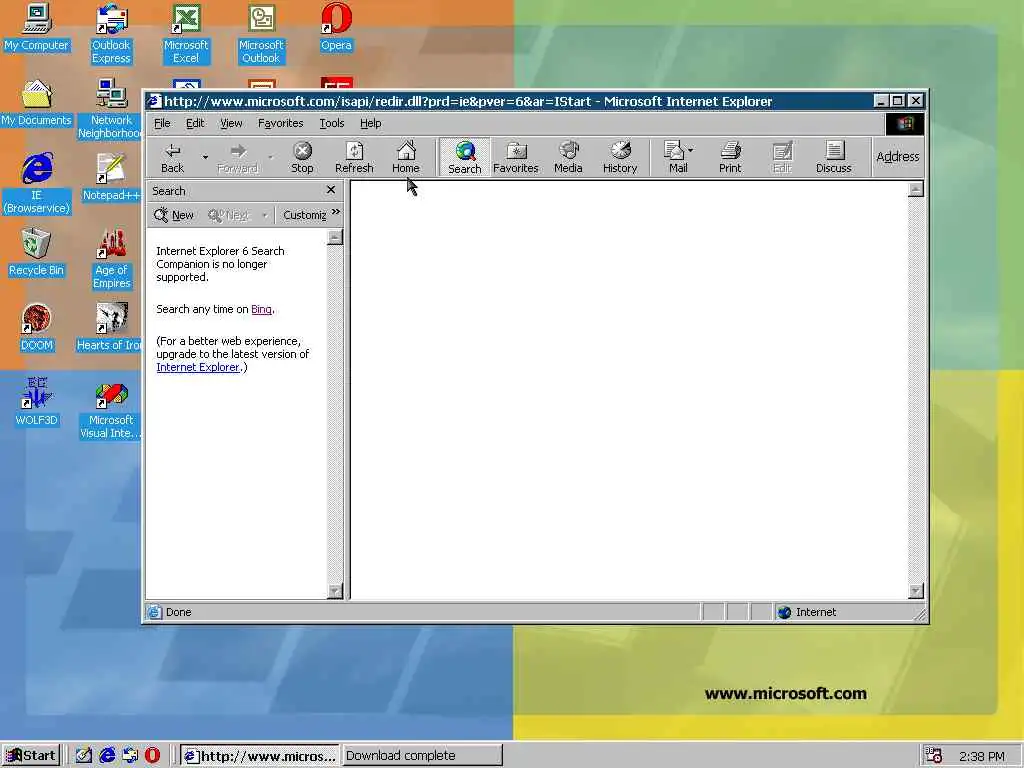Open the Tools menu
Viewport: 1024px width, 768px height.
point(331,123)
